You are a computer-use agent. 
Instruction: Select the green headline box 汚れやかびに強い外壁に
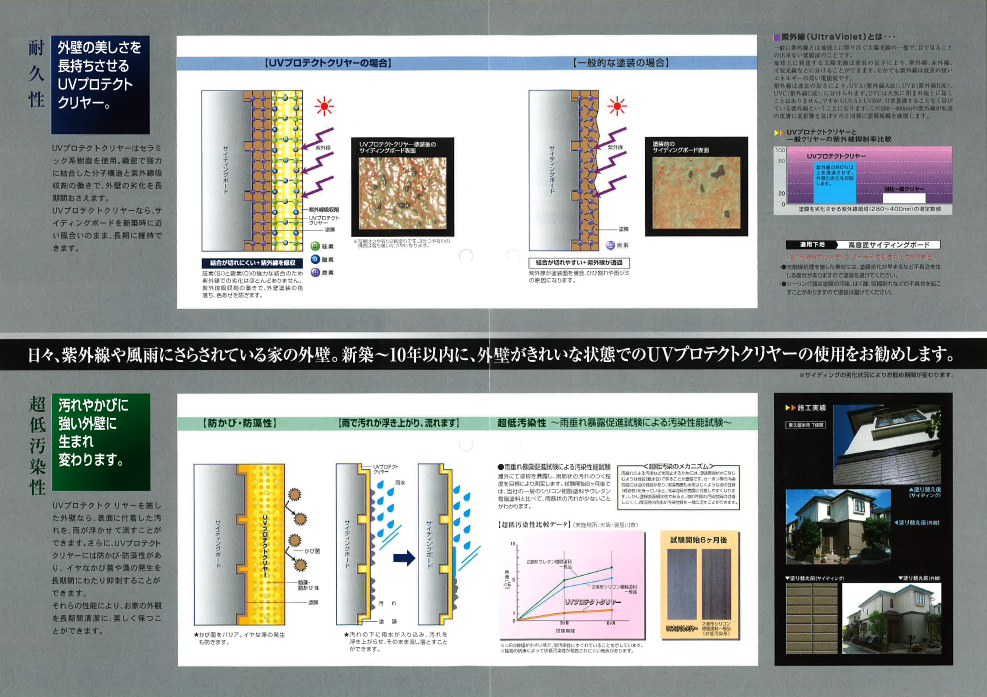[101, 442]
